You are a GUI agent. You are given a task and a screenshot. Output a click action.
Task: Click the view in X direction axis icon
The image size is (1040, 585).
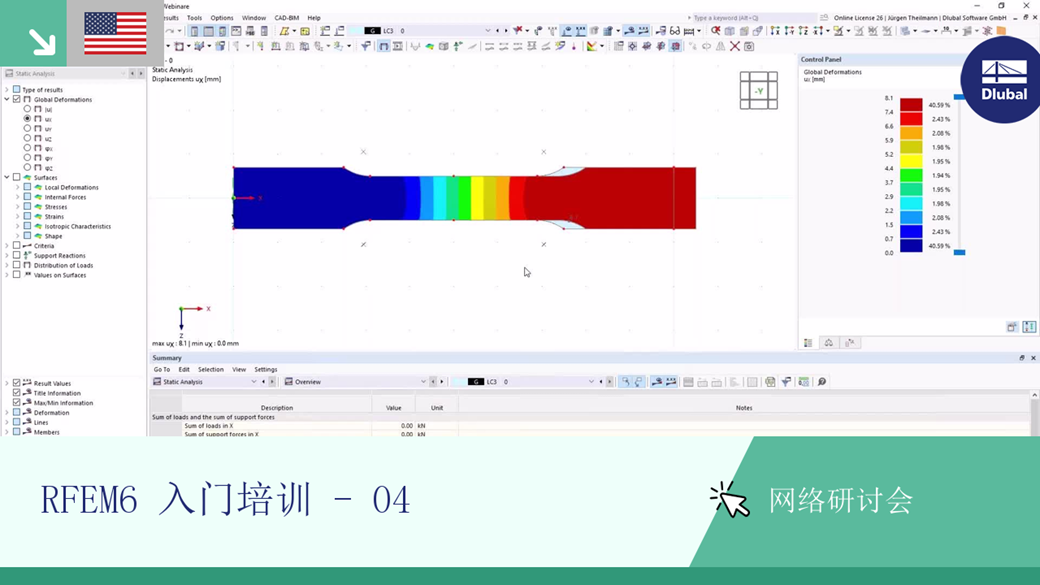[775, 31]
